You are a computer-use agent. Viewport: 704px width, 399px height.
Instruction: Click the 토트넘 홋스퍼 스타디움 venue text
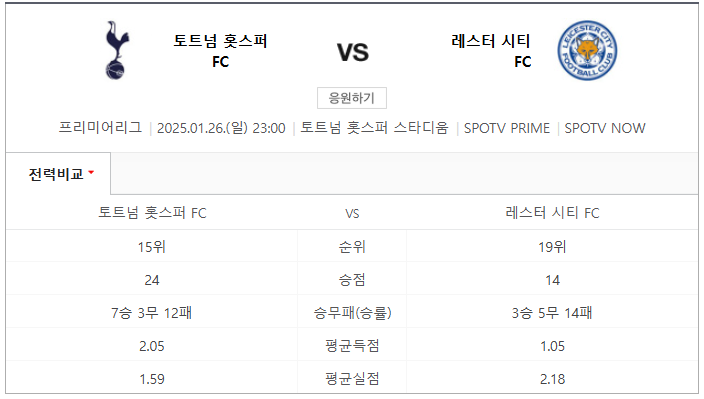(x=374, y=128)
